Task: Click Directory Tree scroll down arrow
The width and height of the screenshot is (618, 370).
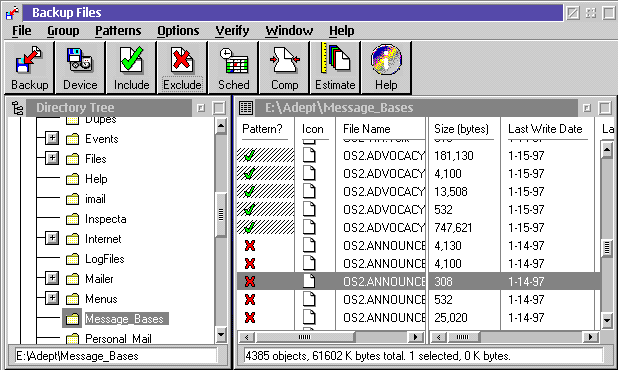Action: (x=221, y=335)
